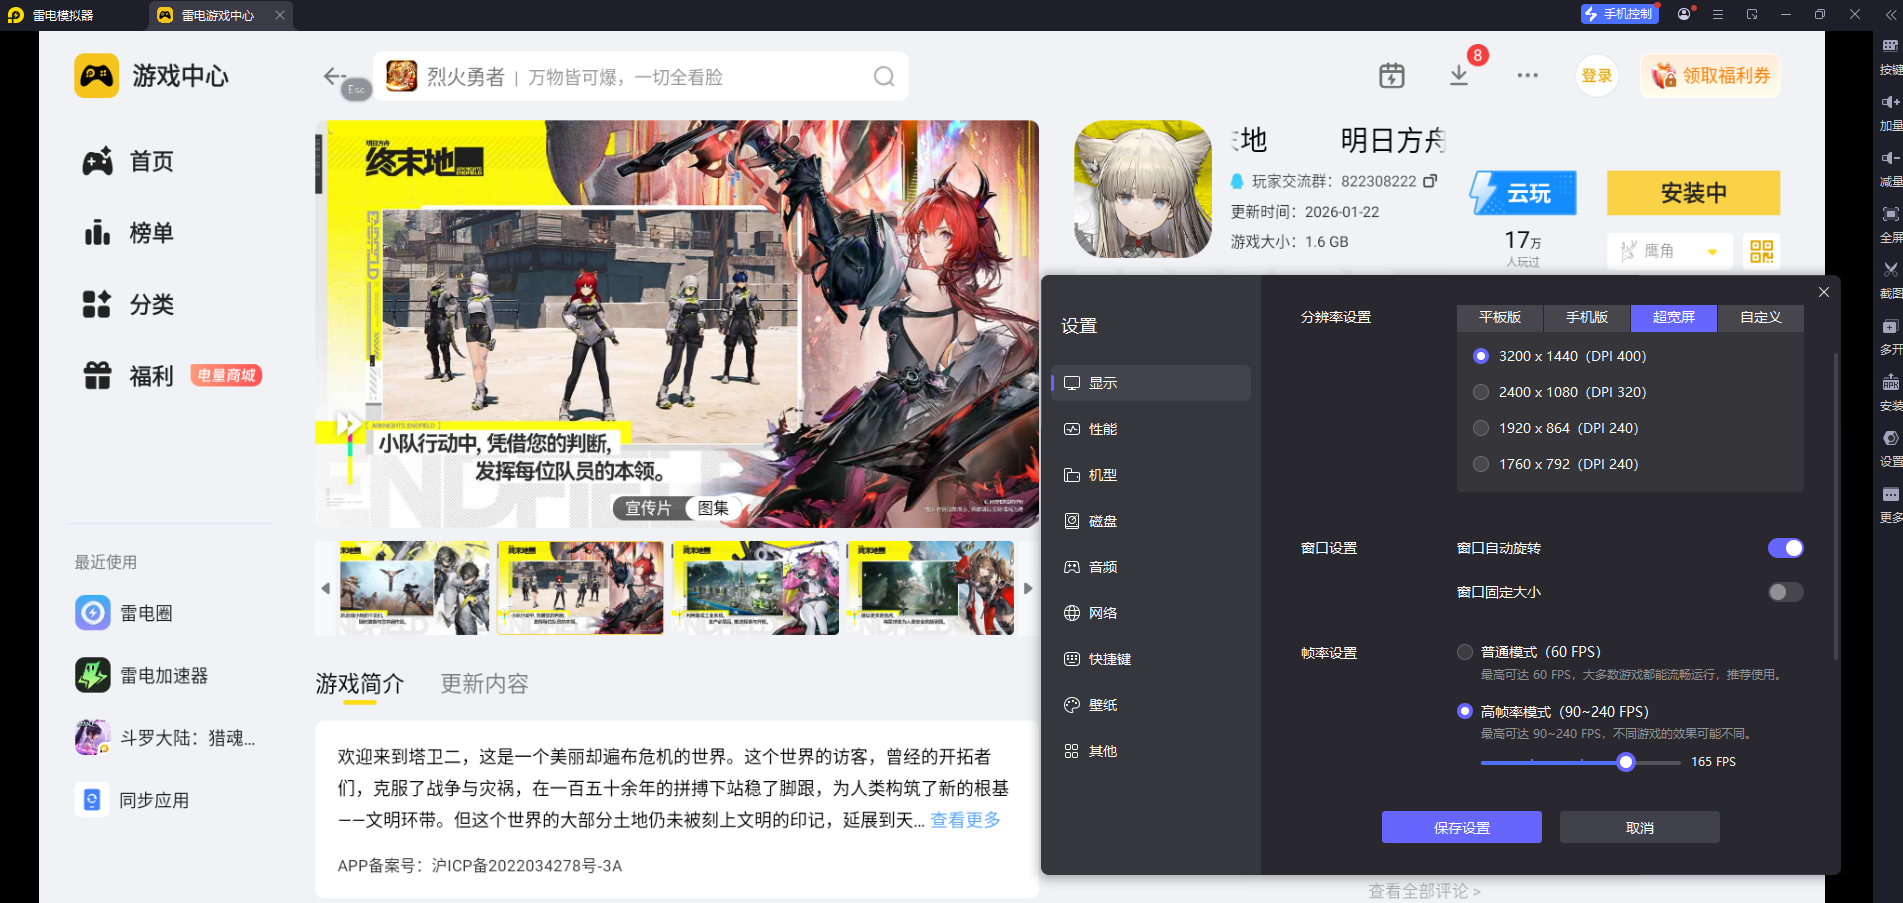Click the search box with 烈火勇者 text
Viewport: 1903px width, 903px height.
click(x=641, y=77)
